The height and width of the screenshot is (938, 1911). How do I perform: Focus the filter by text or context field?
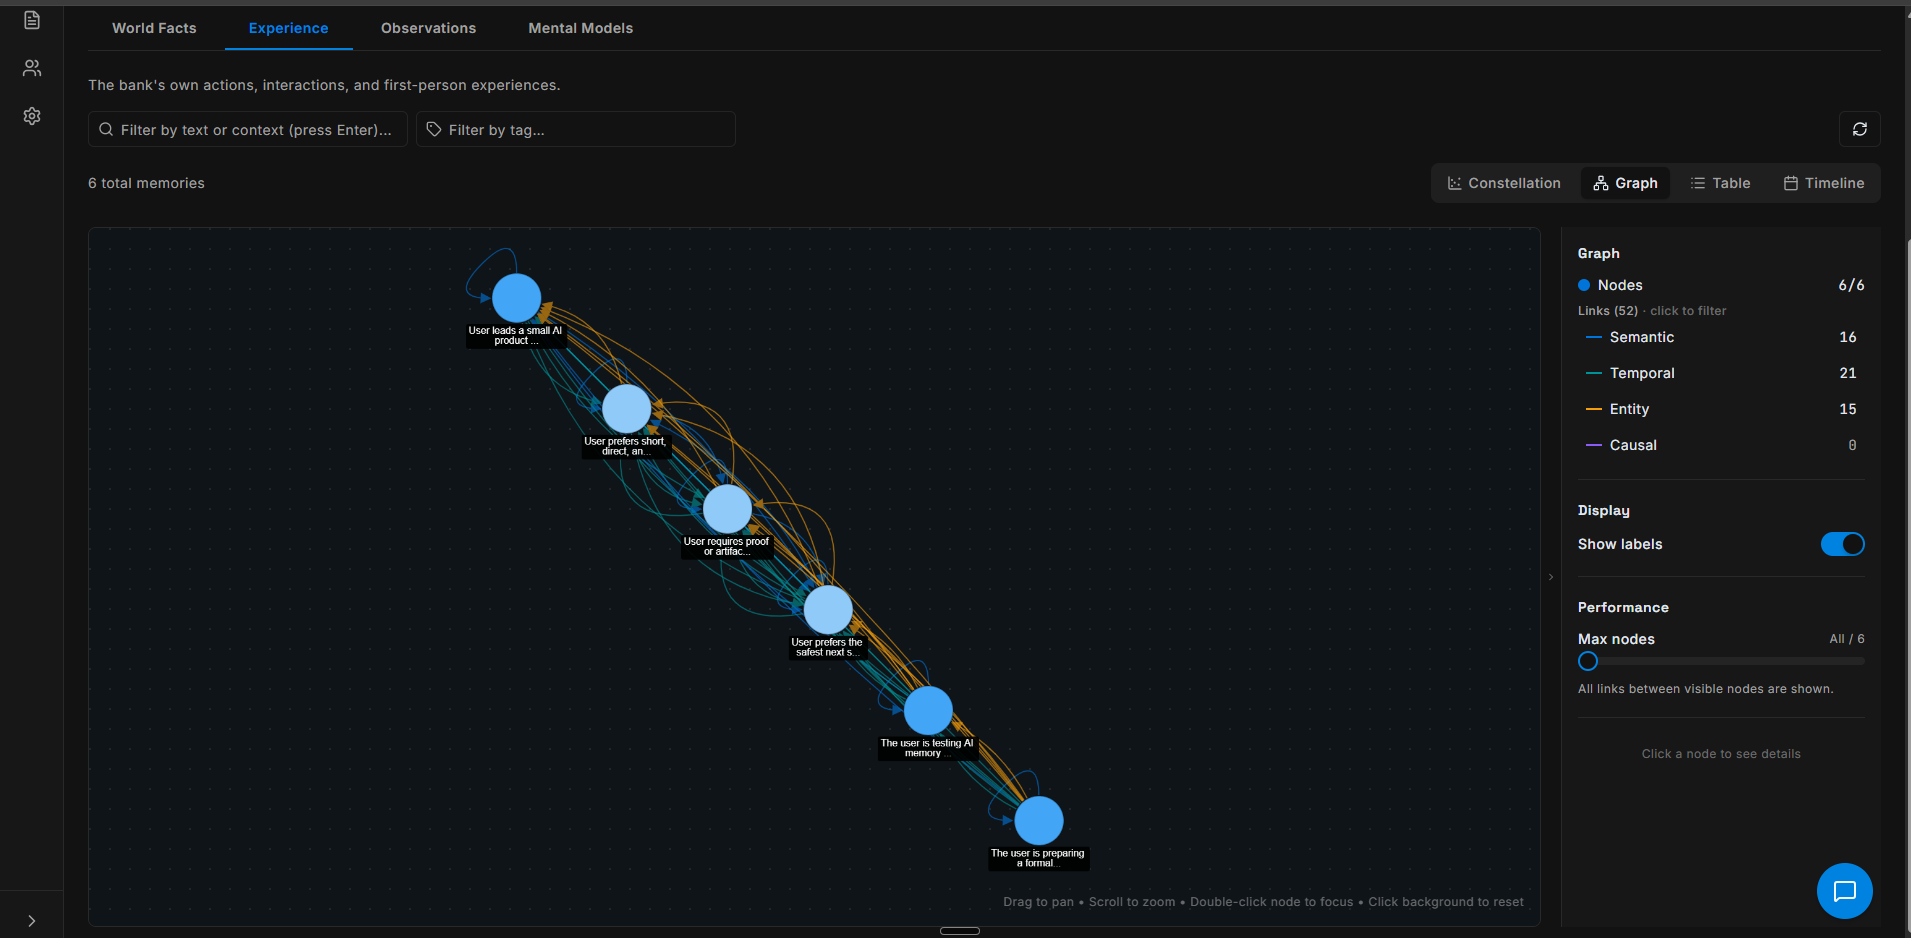248,129
